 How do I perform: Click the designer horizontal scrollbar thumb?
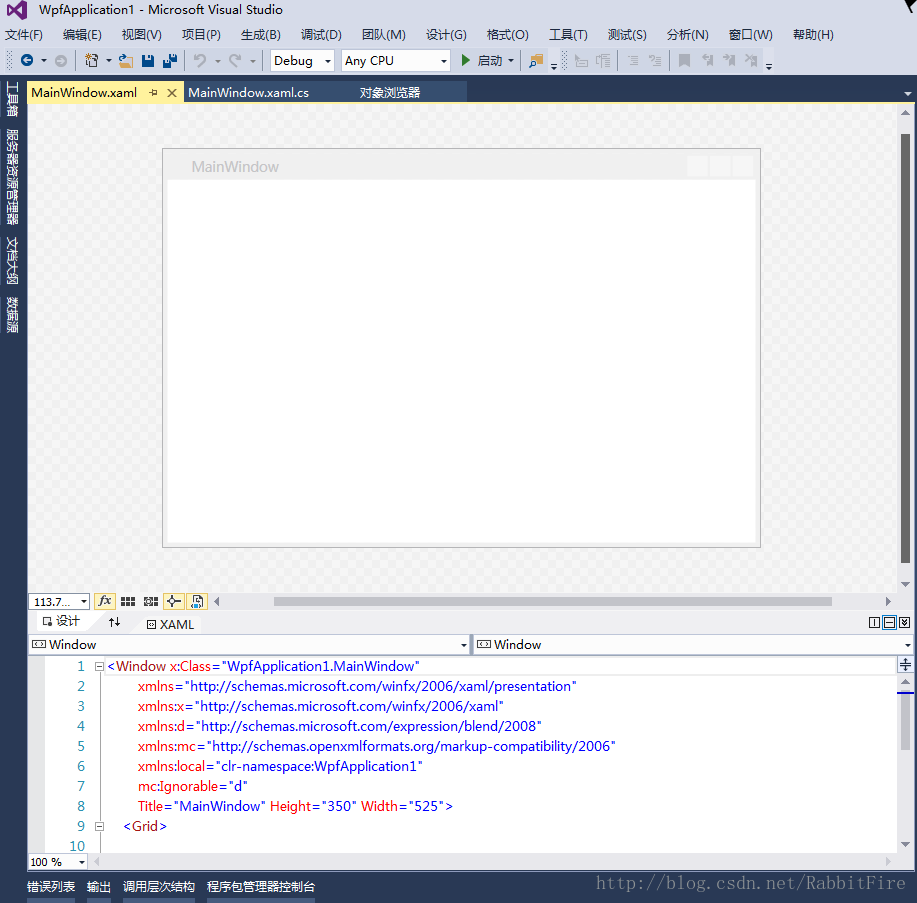point(553,601)
